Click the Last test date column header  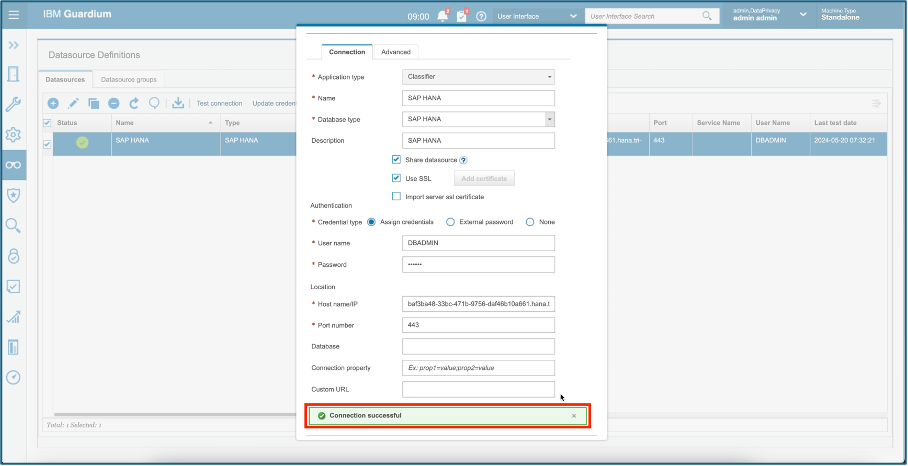(x=848, y=123)
